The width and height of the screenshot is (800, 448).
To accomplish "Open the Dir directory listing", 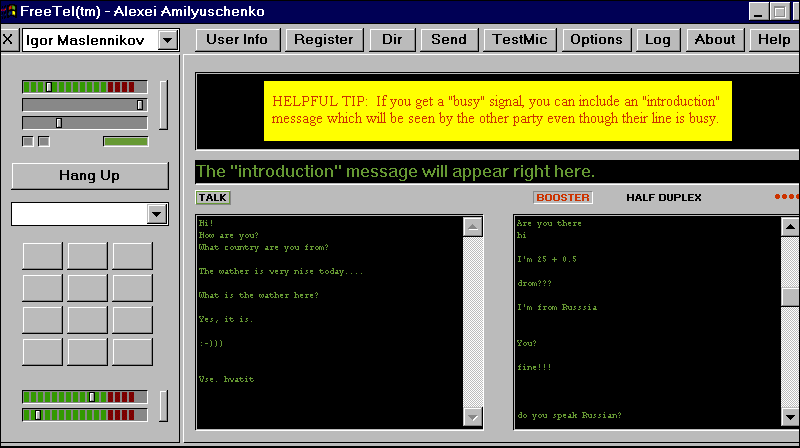I will (391, 40).
